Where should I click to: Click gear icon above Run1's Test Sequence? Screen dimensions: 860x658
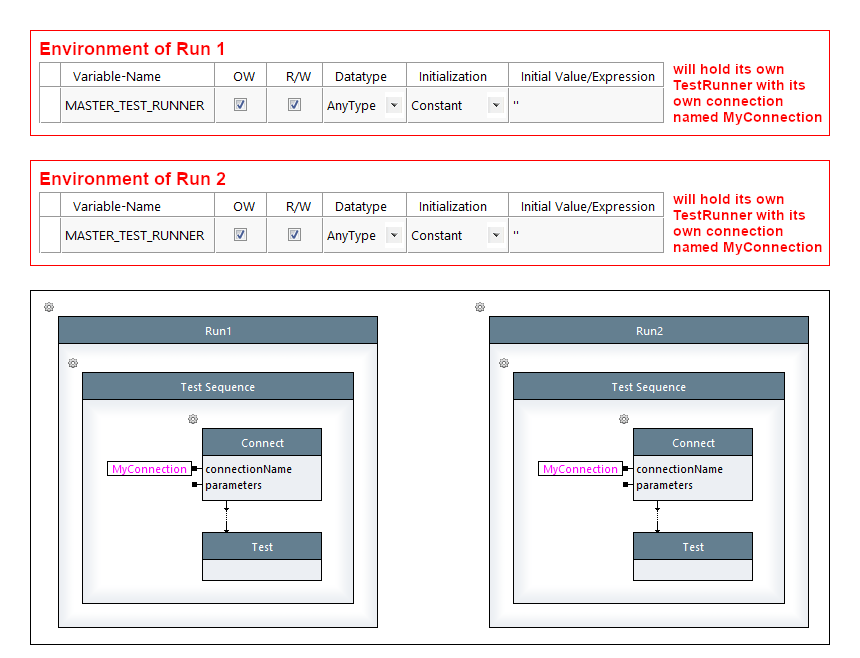click(x=73, y=364)
